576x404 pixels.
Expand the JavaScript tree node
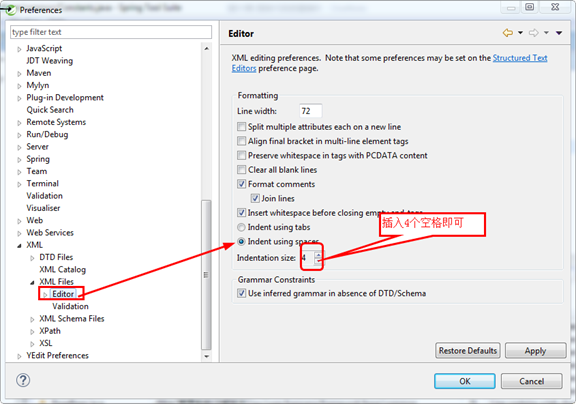tap(19, 49)
